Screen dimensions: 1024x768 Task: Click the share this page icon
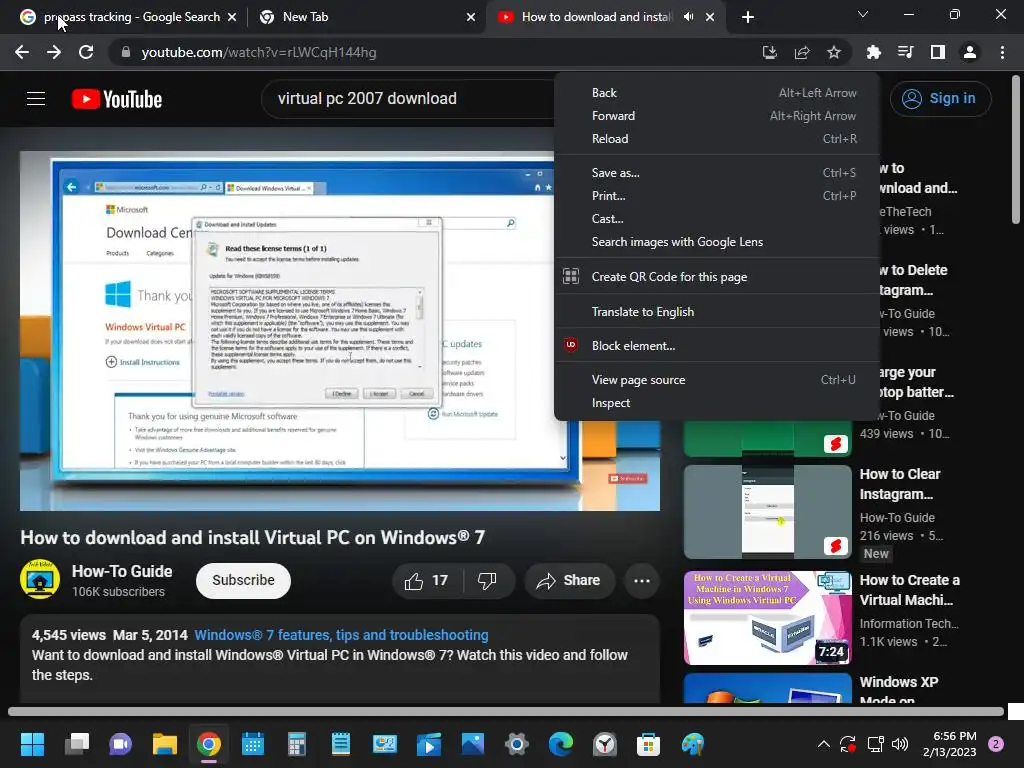tap(802, 52)
